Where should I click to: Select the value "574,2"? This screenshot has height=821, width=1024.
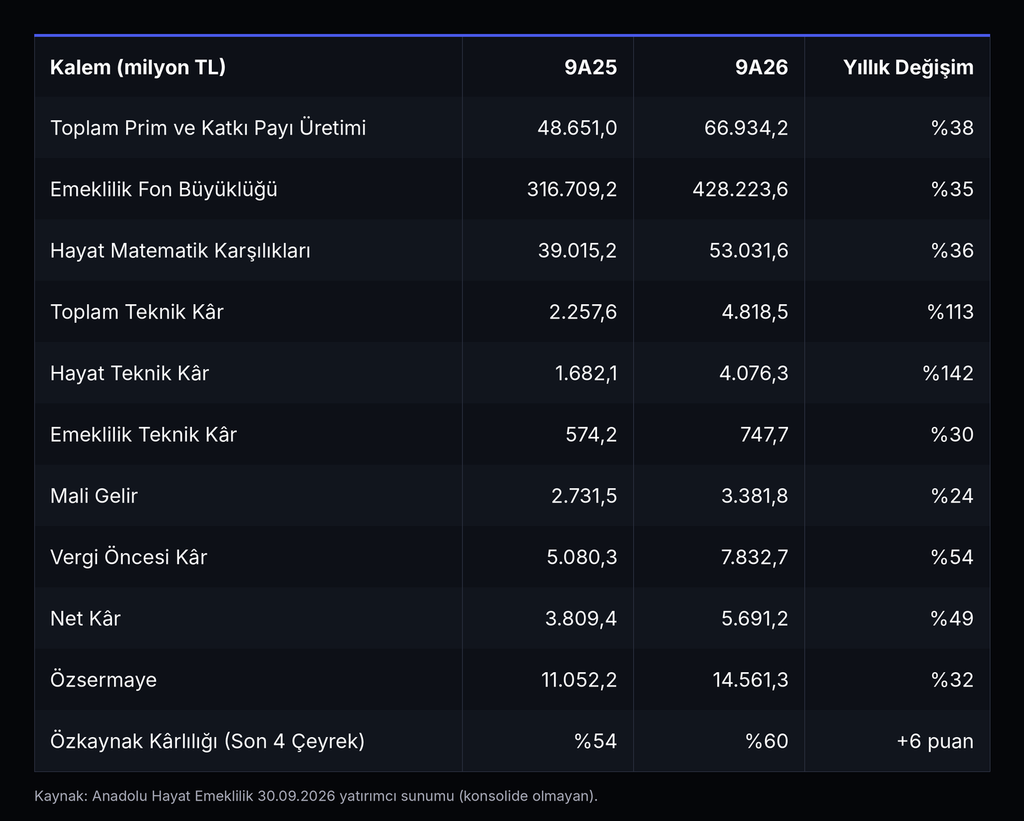coord(591,434)
